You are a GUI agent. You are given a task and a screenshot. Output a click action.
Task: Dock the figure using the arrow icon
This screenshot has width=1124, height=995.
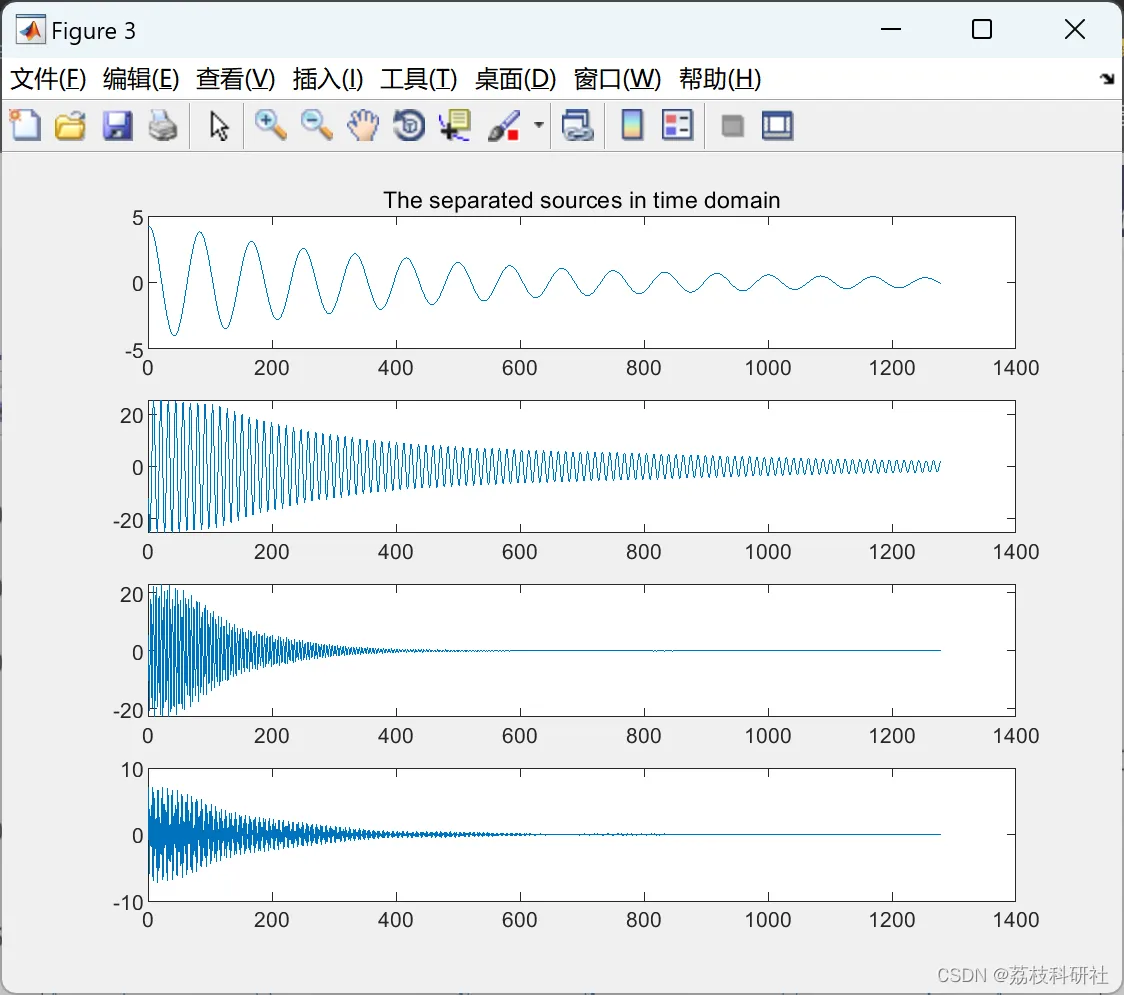click(1107, 78)
